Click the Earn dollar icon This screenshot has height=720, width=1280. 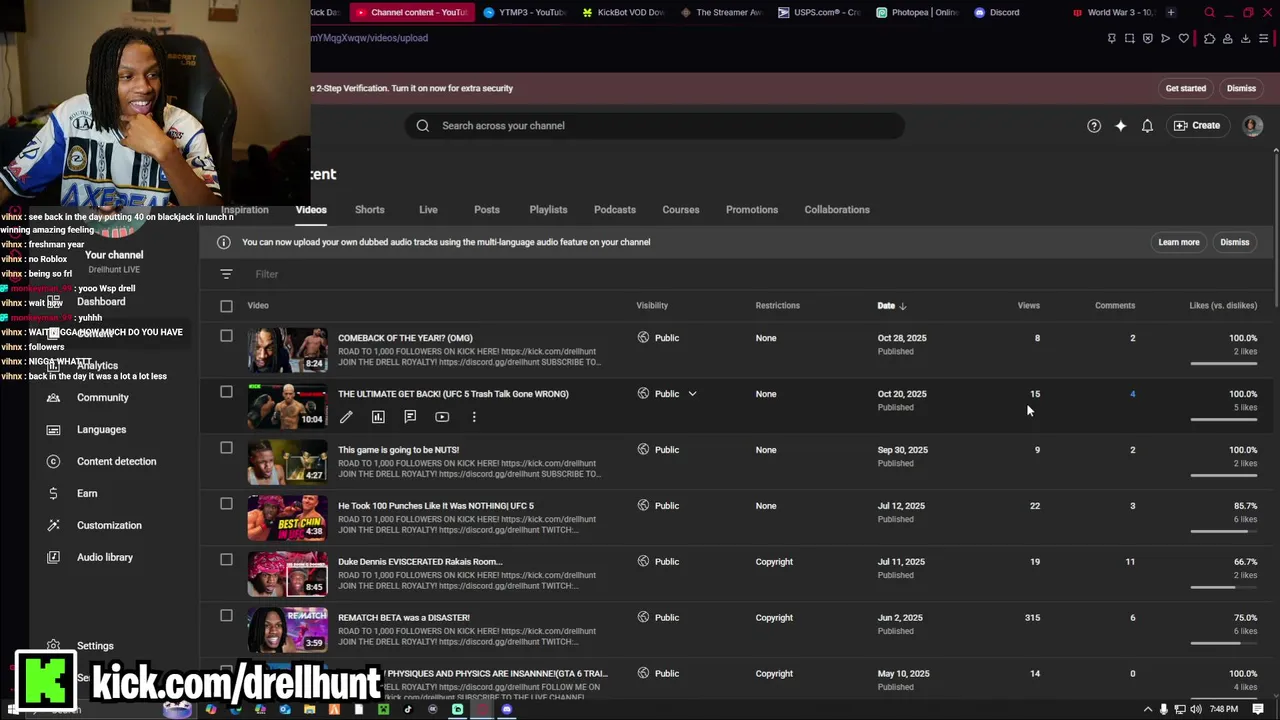(x=54, y=494)
